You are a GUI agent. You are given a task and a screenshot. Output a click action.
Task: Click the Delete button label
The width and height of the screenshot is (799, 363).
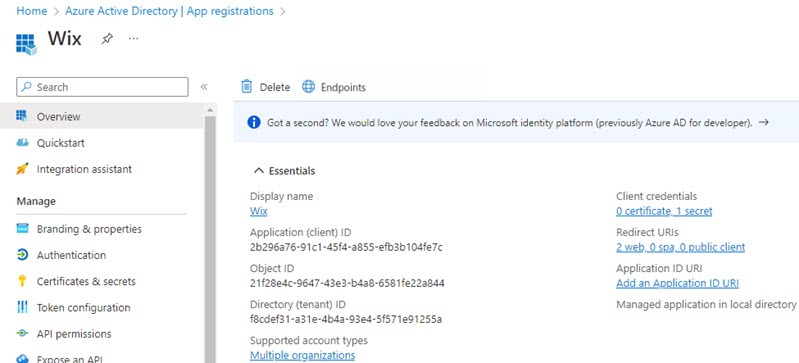(275, 87)
